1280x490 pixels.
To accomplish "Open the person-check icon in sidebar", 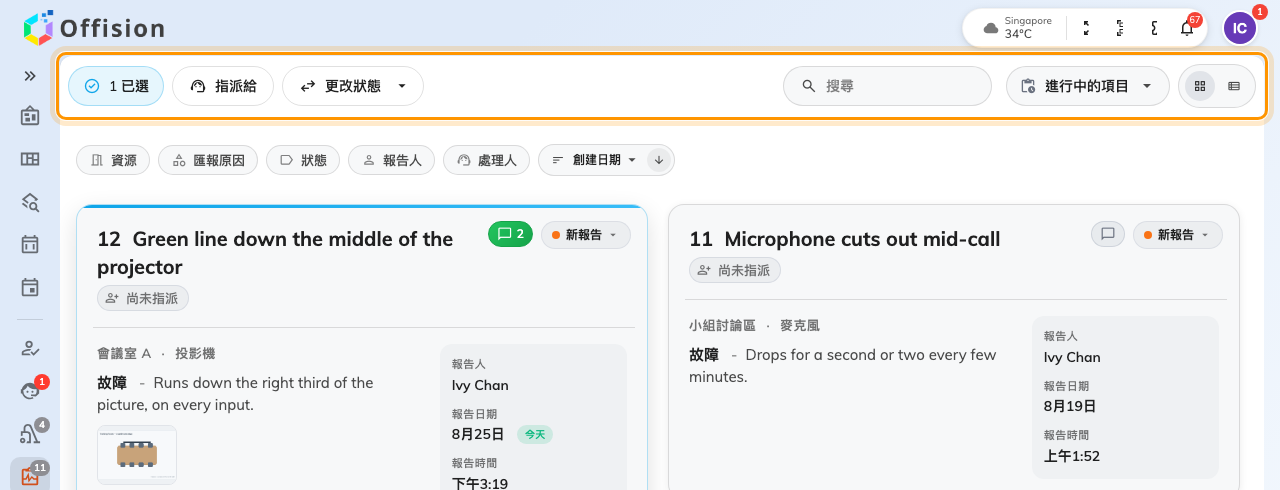I will click(x=30, y=348).
